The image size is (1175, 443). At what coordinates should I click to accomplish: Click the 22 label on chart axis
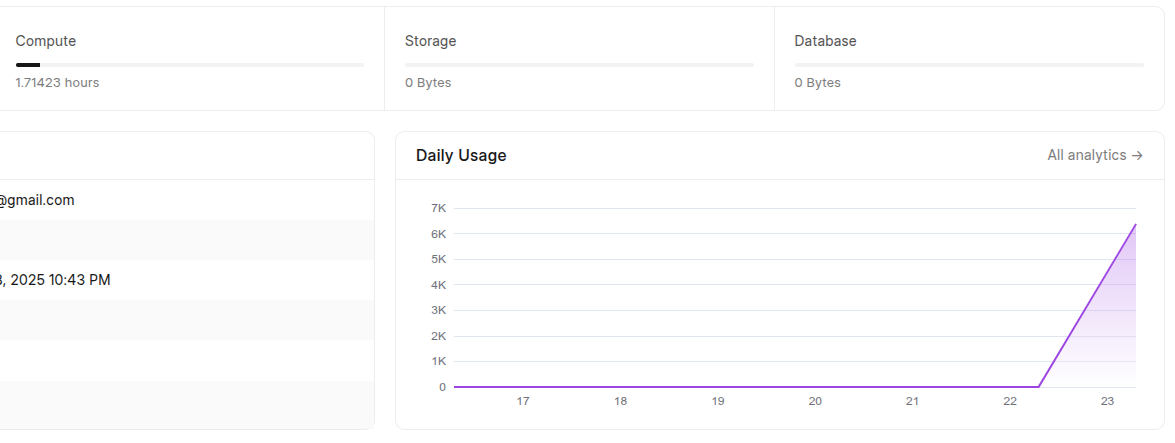pos(1009,401)
